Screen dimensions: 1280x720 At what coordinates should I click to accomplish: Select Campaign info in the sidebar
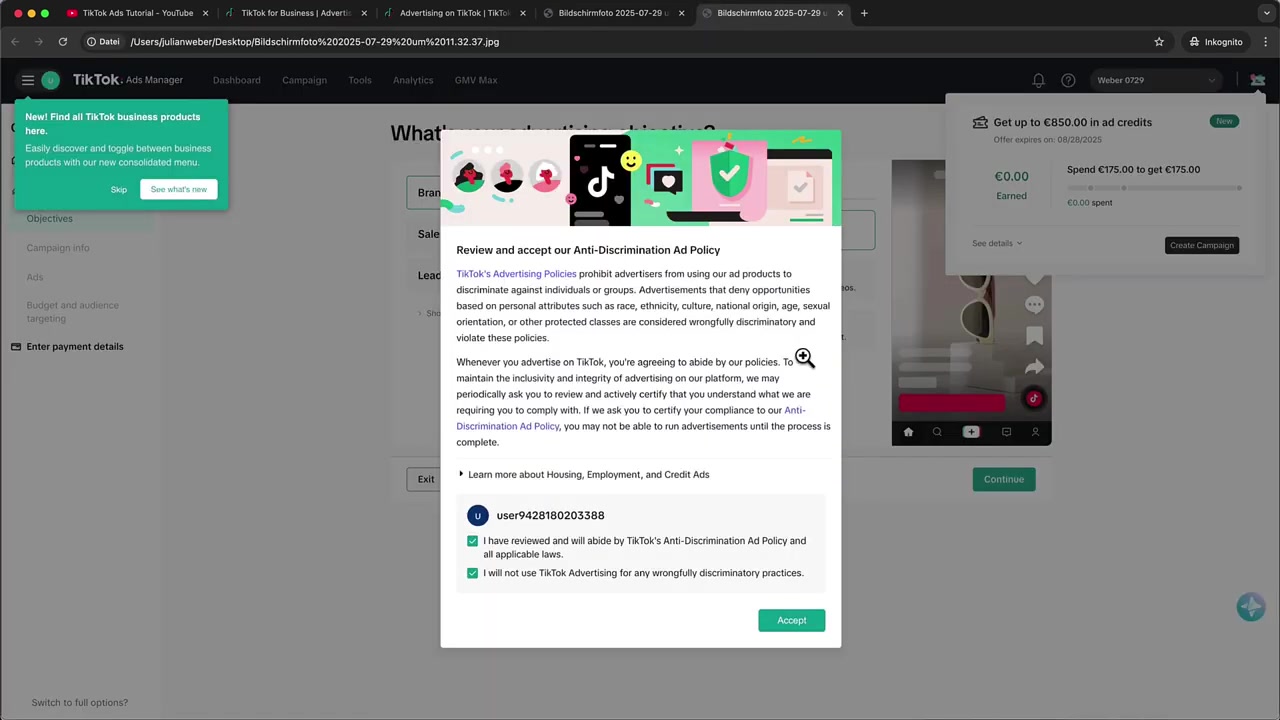(x=58, y=248)
